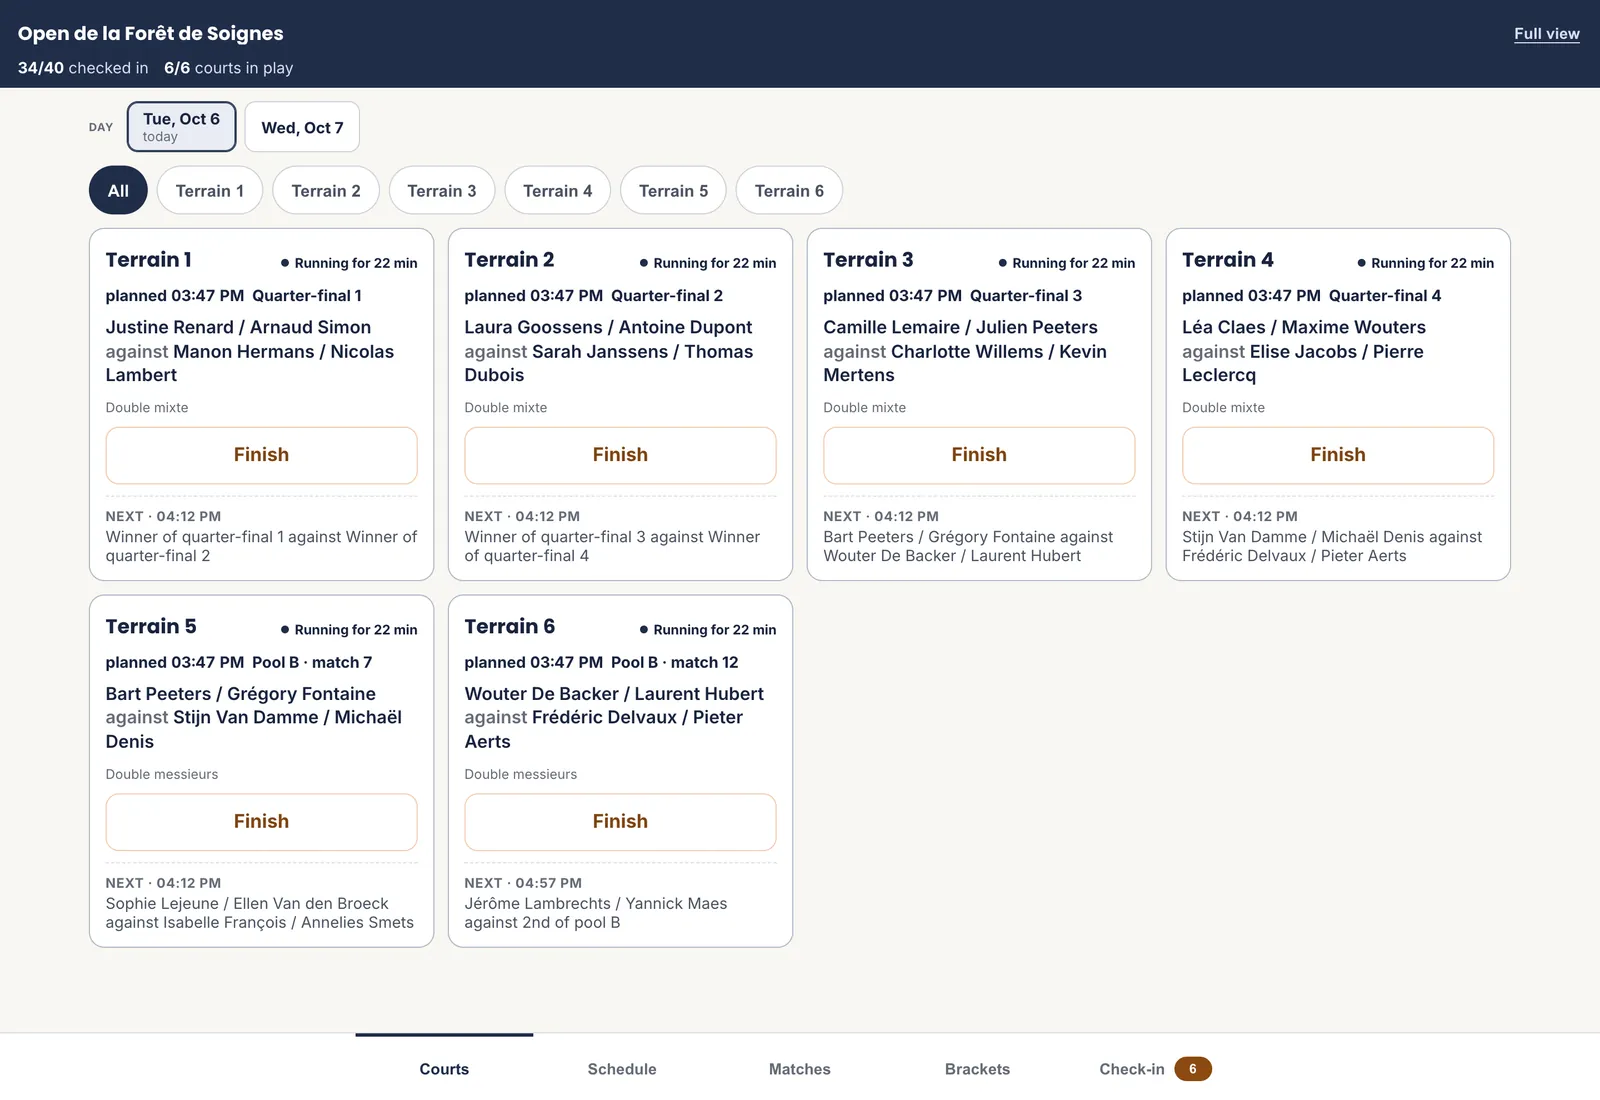Click the Terrain 3 card title
Viewport: 1600px width, 1100px height.
[x=868, y=260]
